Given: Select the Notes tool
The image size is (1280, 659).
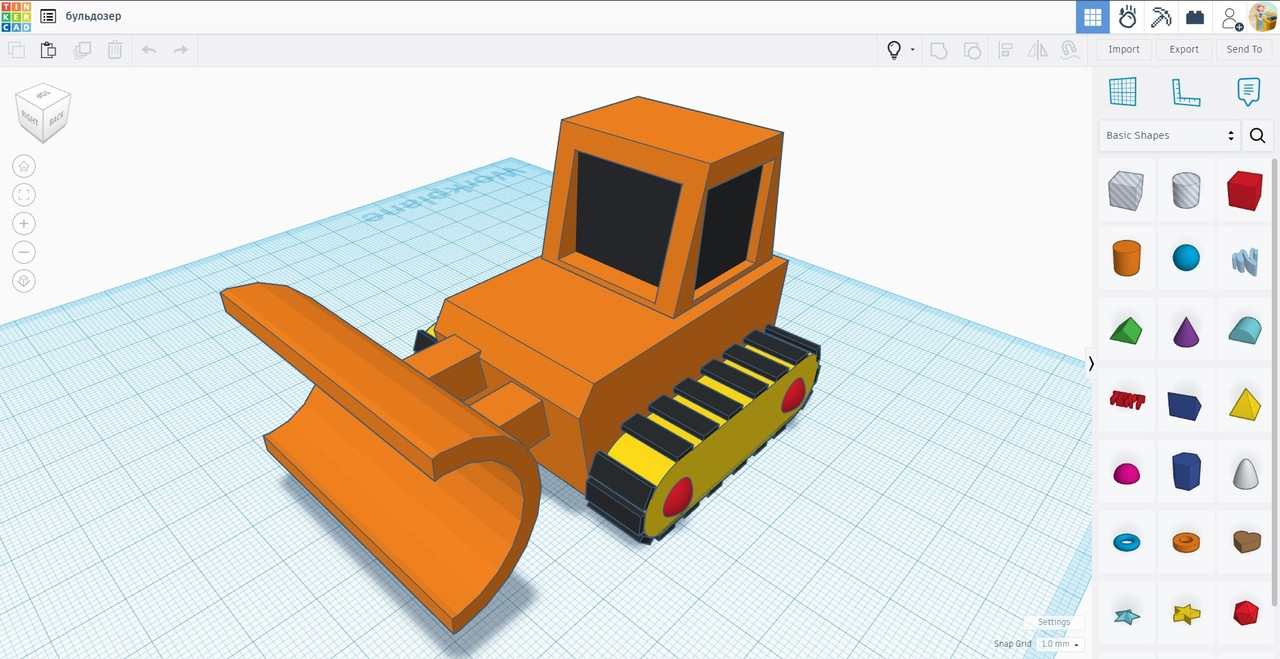Looking at the screenshot, I should (1248, 92).
